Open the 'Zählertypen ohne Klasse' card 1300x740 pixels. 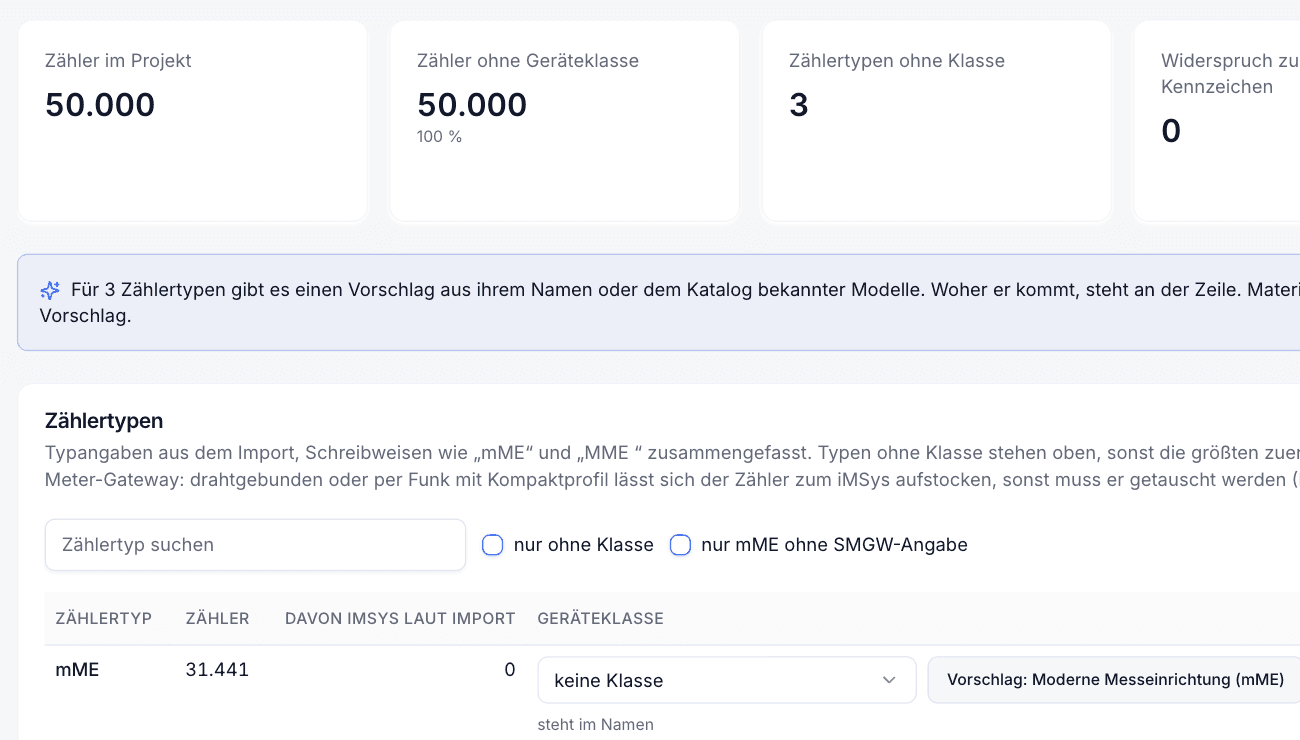click(937, 121)
